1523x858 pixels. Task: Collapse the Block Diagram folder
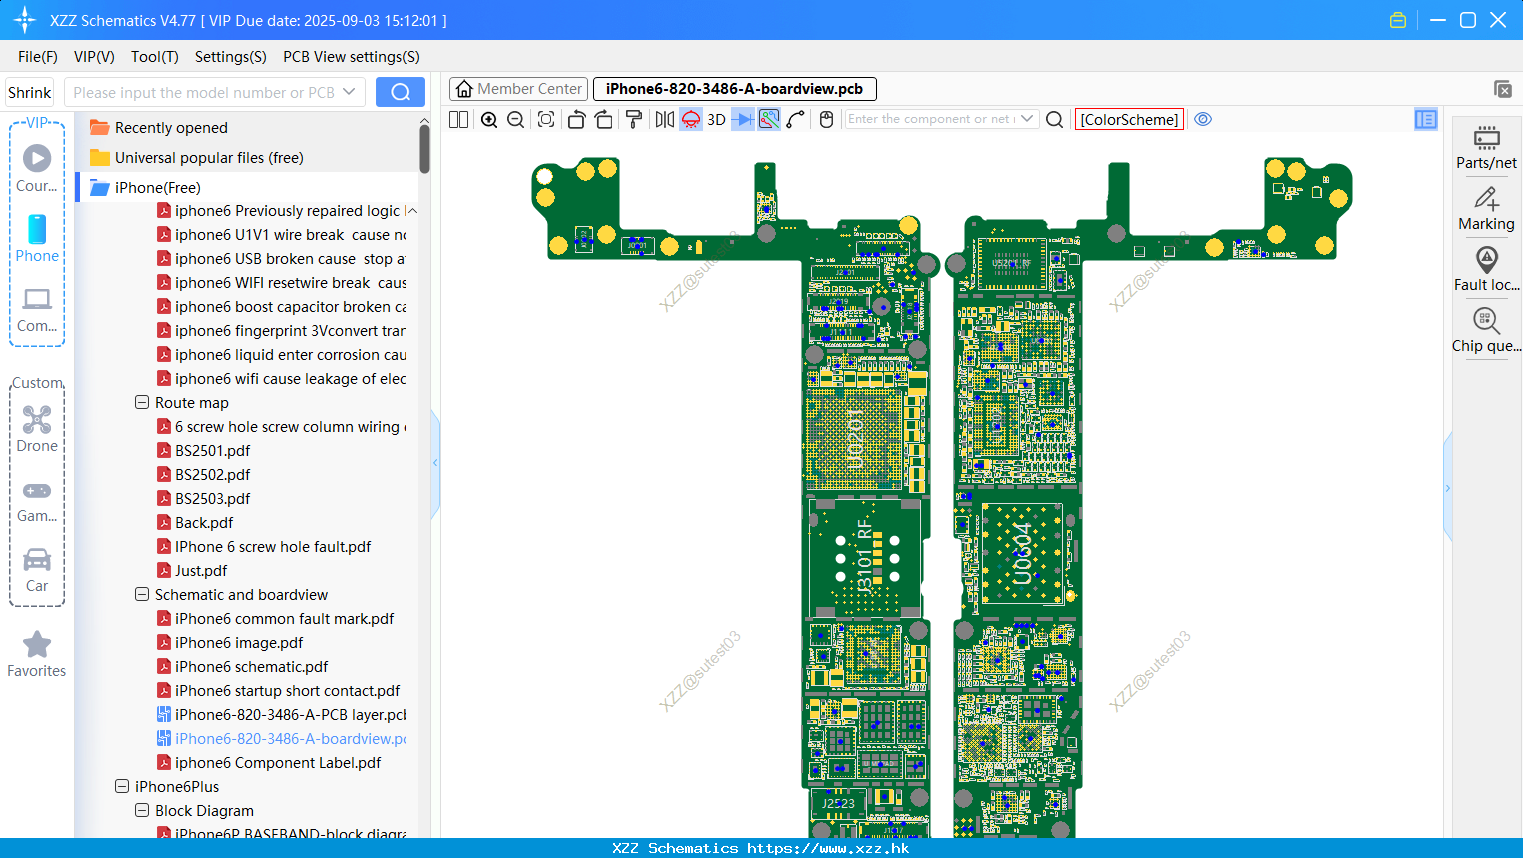tap(142, 810)
